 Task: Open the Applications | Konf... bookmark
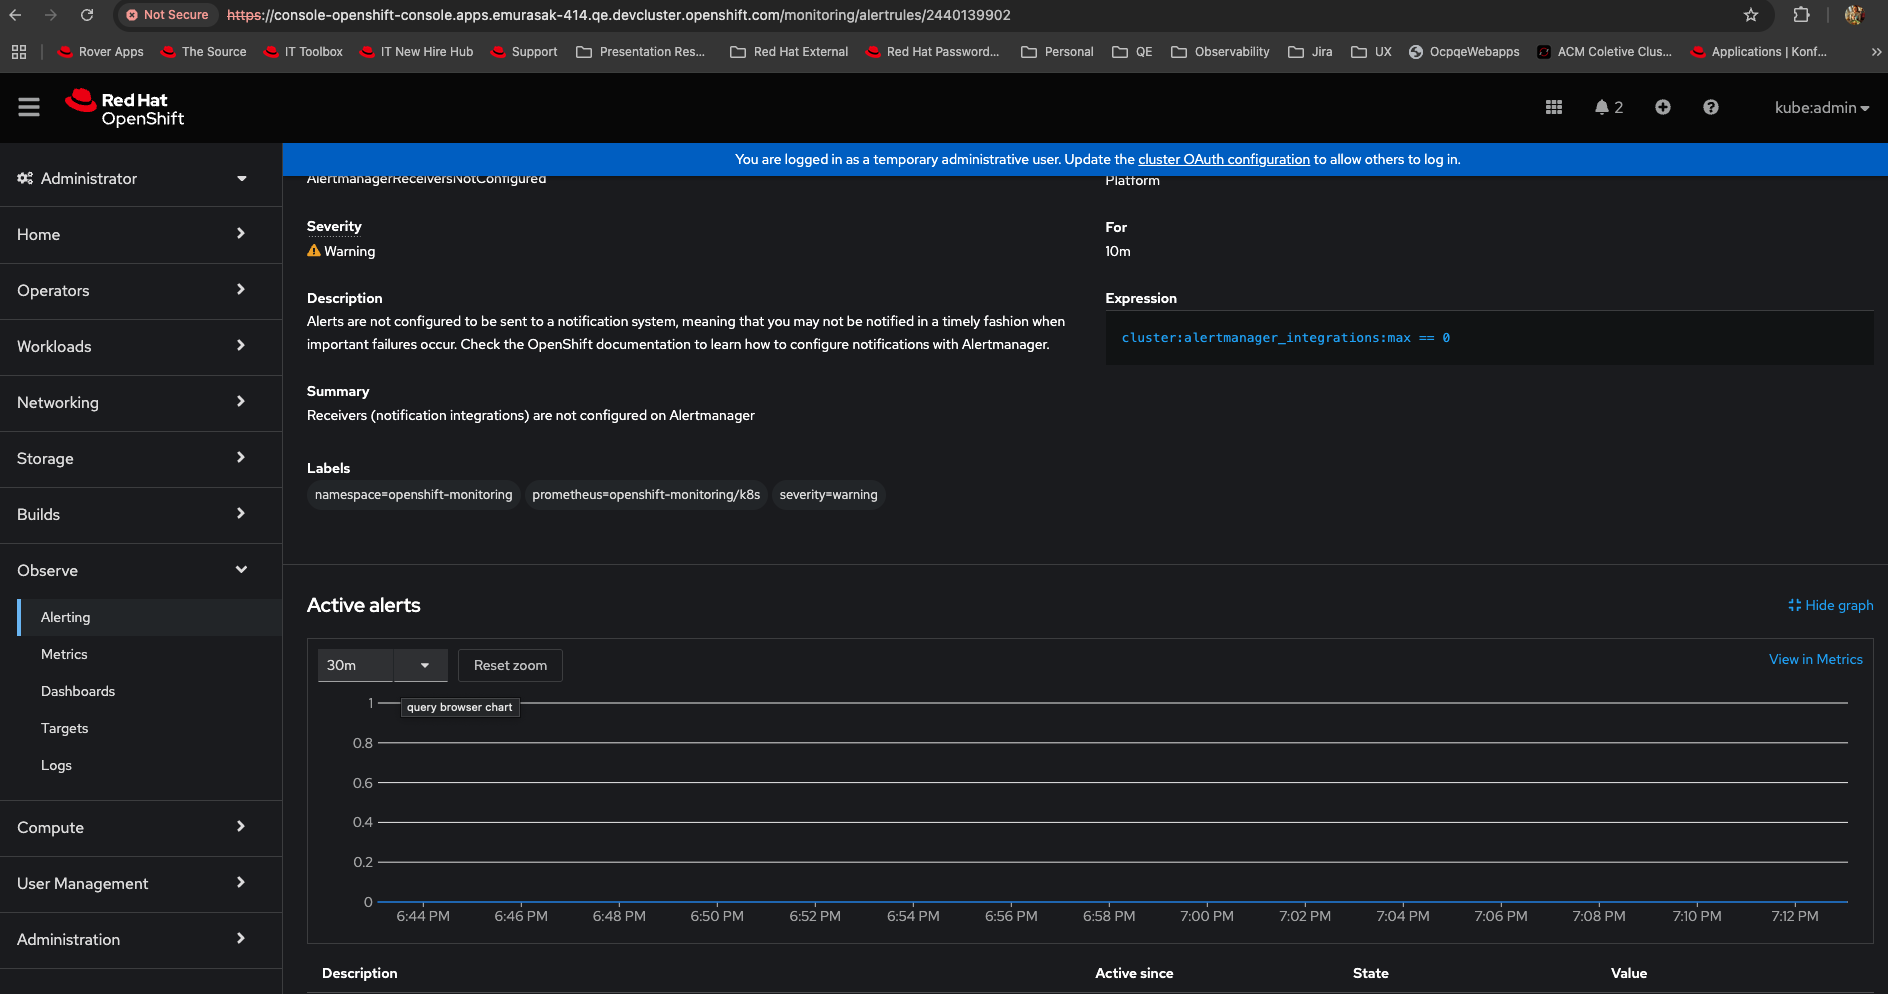tap(1758, 52)
